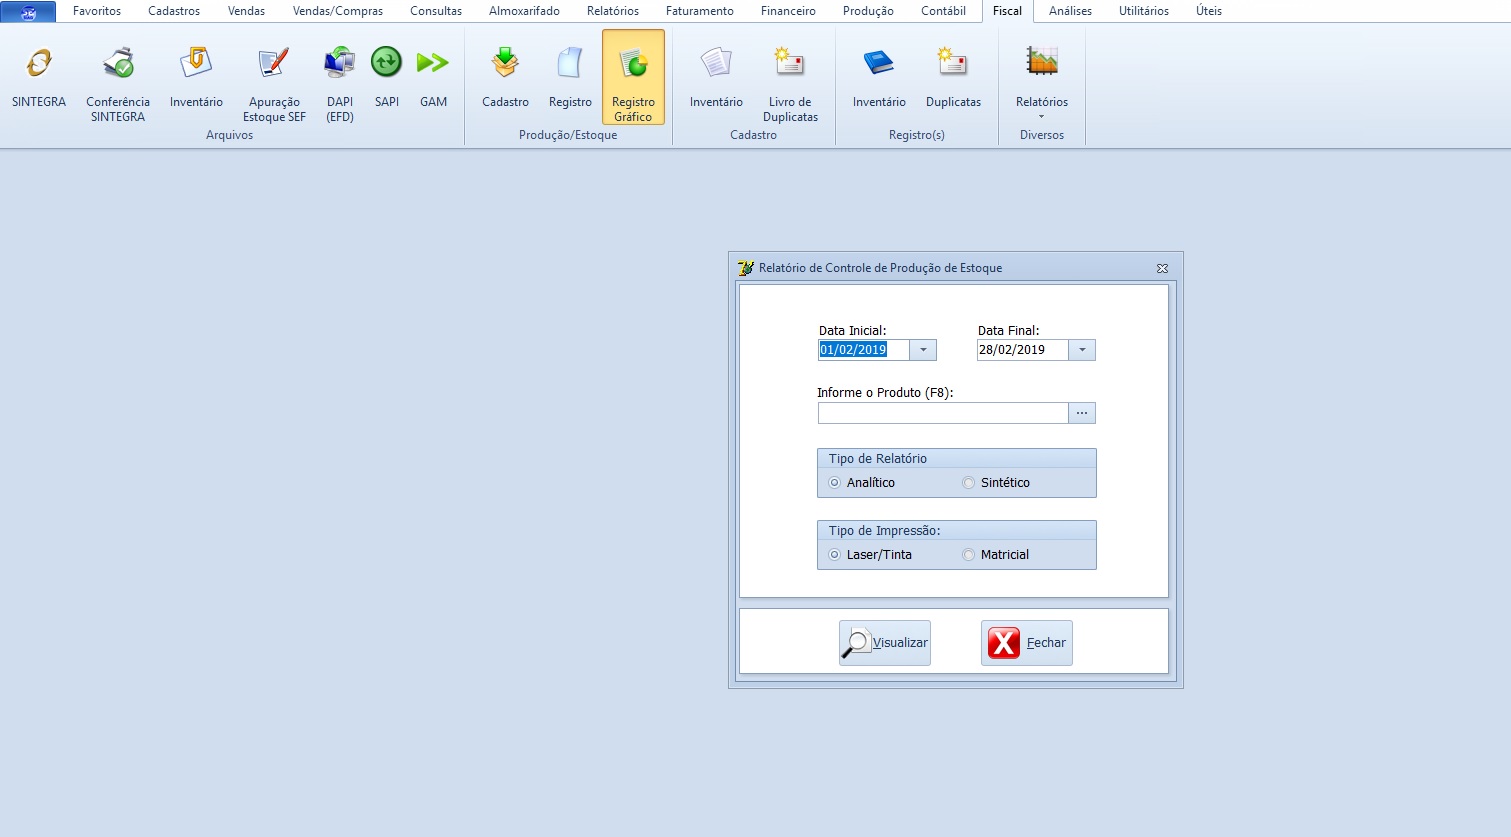Open the Almoxarifado ribbon tab
The height and width of the screenshot is (837, 1511).
coord(524,11)
